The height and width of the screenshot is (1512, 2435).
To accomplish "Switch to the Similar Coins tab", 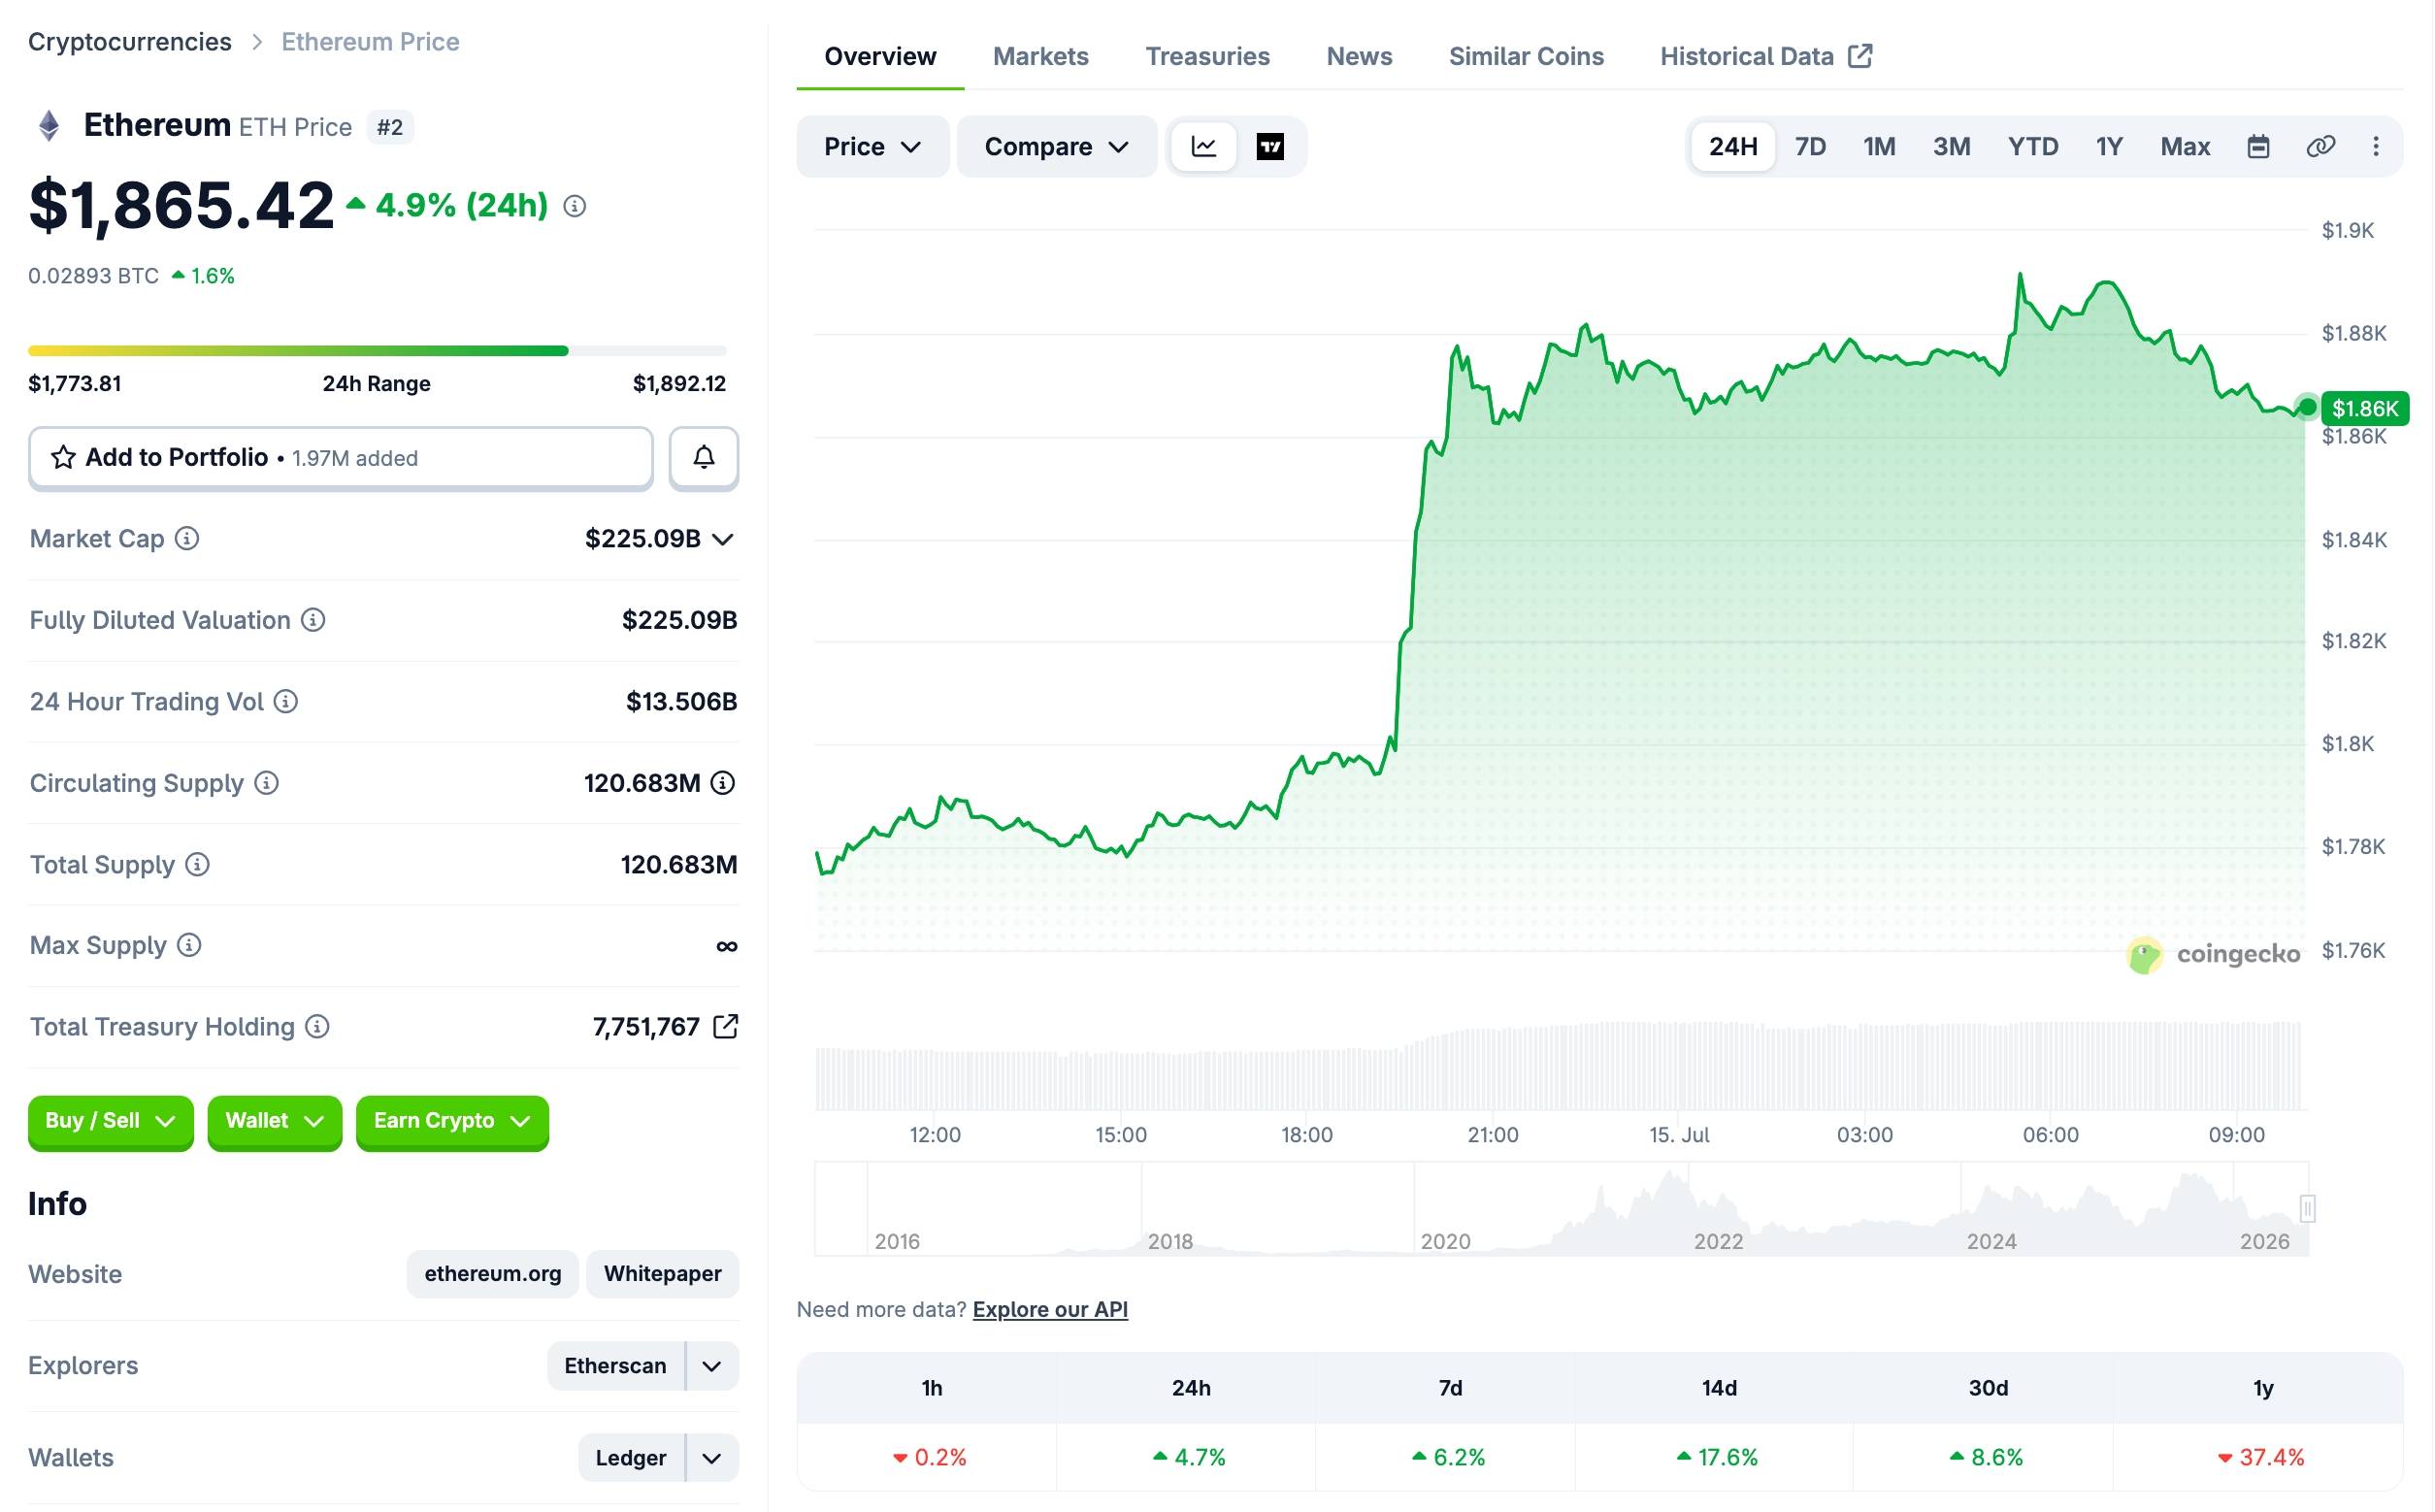I will point(1526,56).
